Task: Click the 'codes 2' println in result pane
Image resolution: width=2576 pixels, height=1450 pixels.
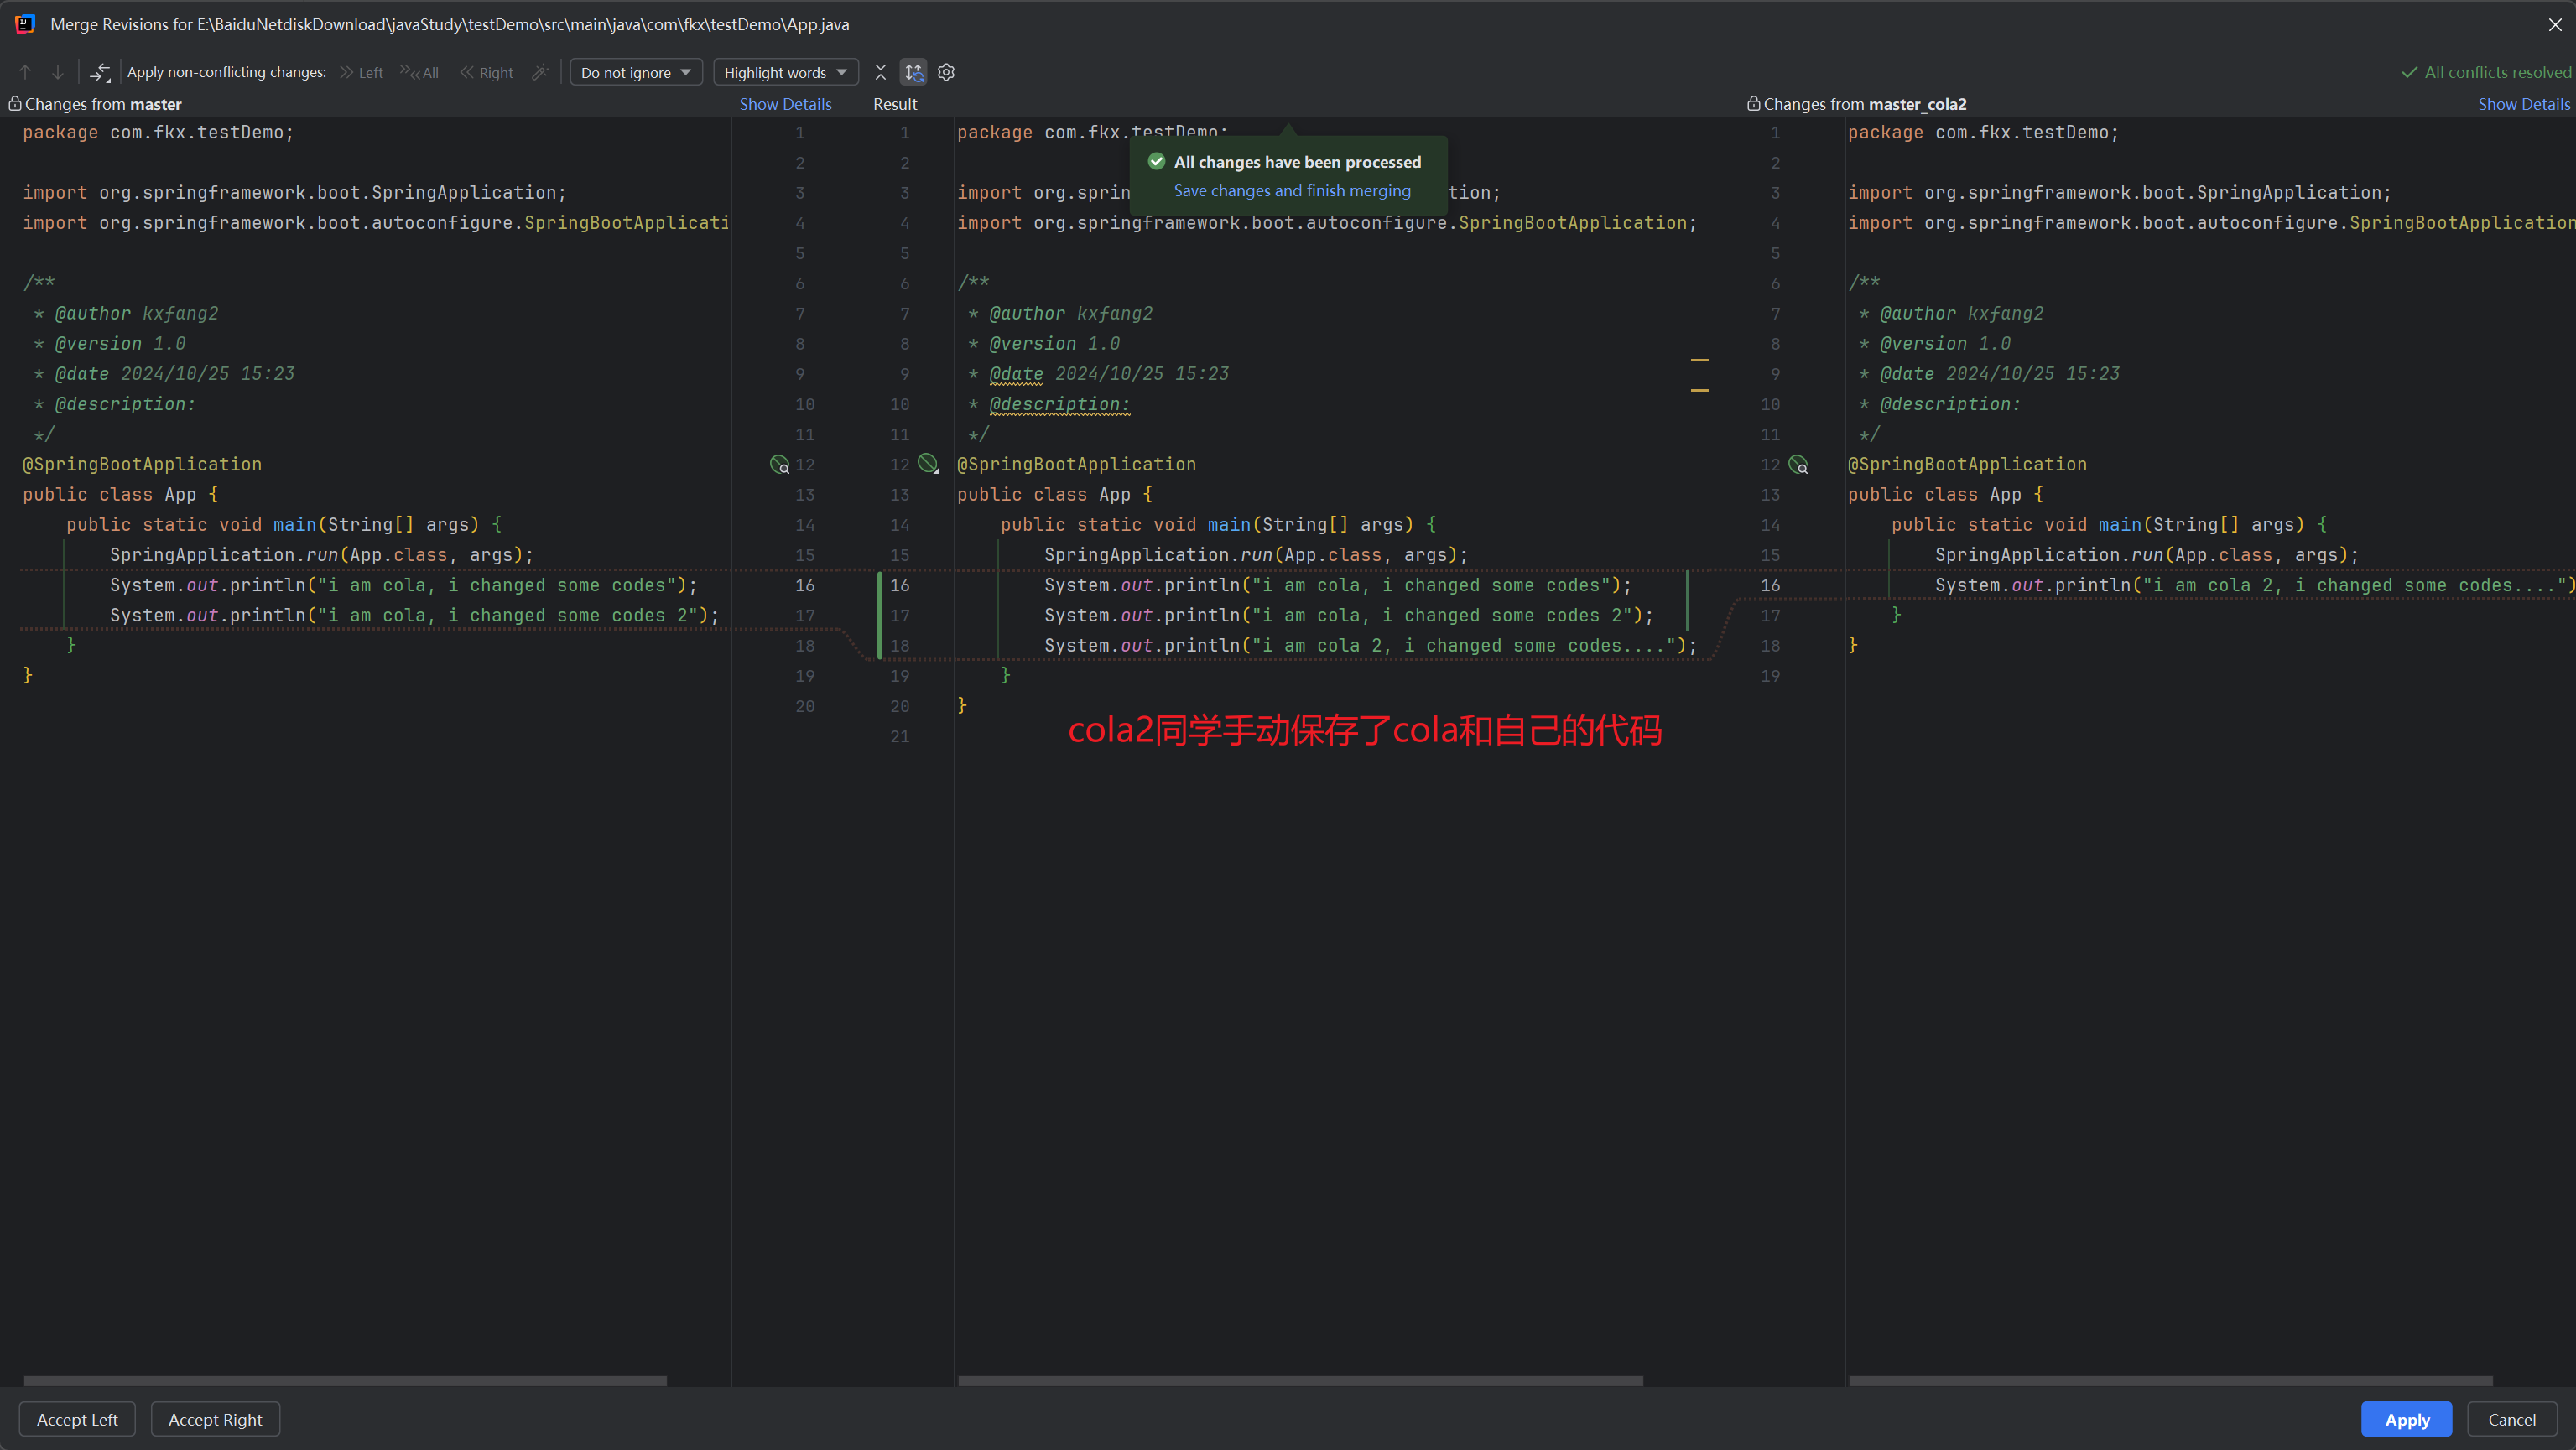Action: (x=1348, y=615)
